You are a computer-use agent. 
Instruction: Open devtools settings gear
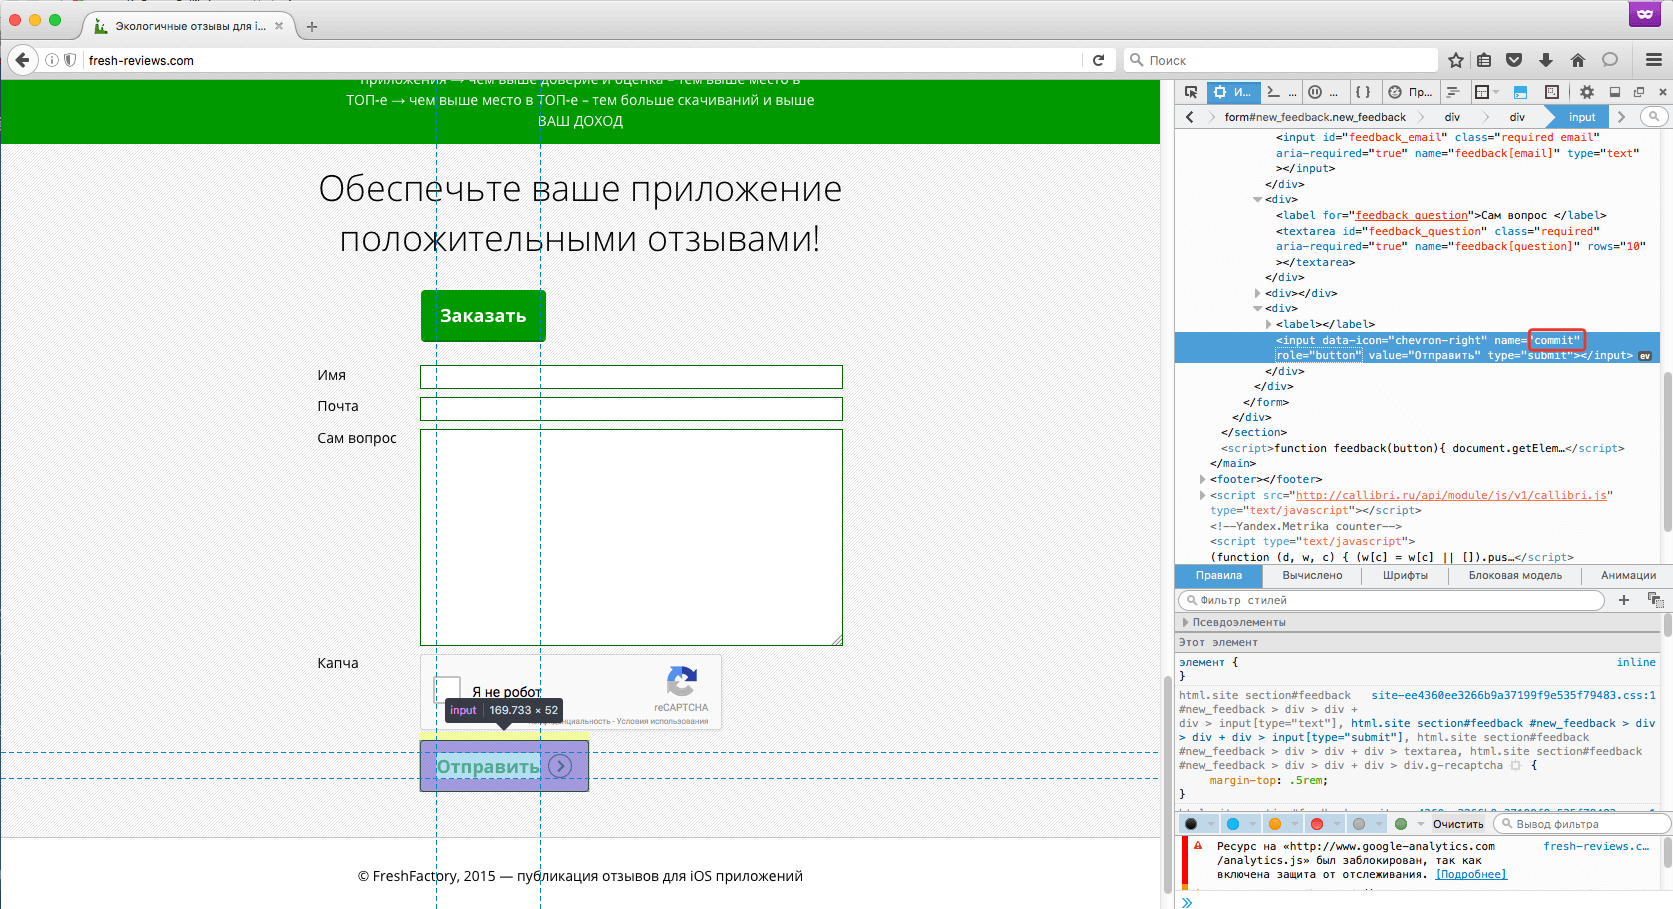[1587, 92]
